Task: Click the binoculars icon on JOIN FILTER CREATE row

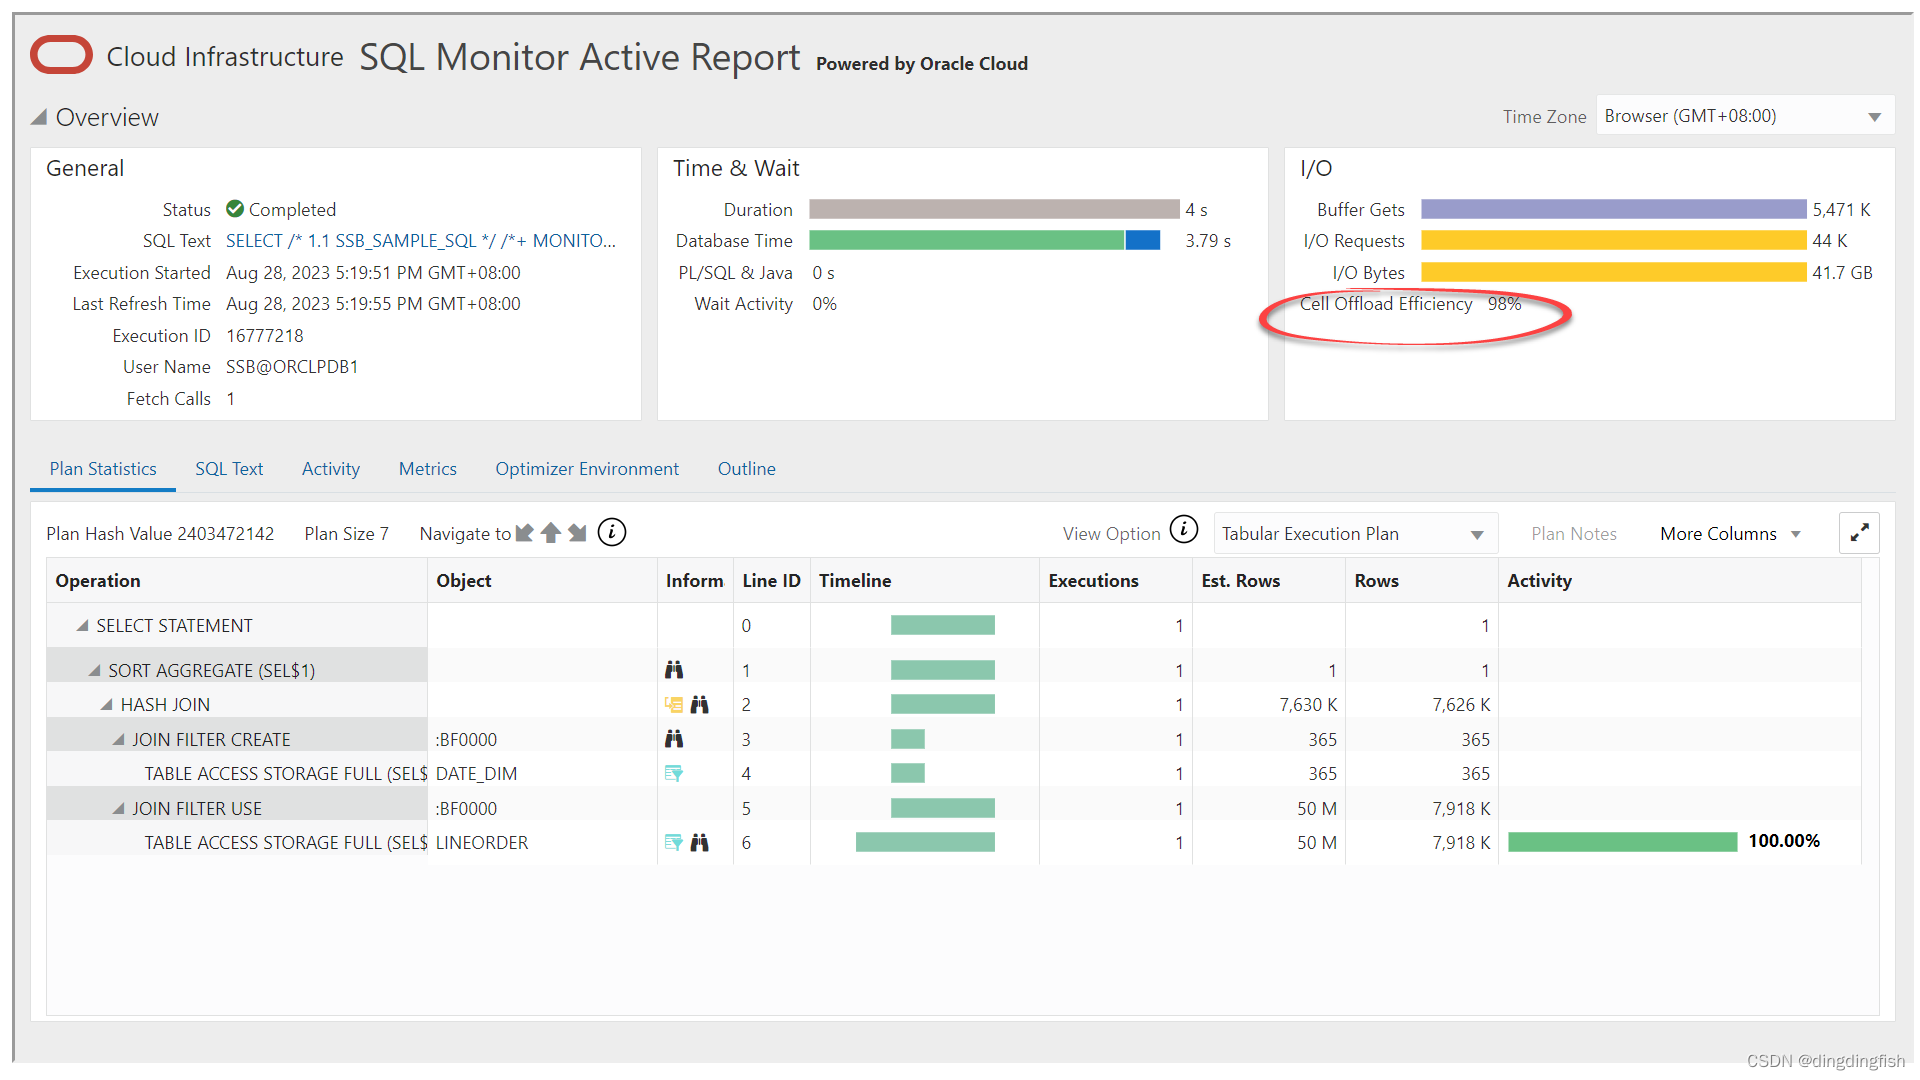Action: coord(674,738)
